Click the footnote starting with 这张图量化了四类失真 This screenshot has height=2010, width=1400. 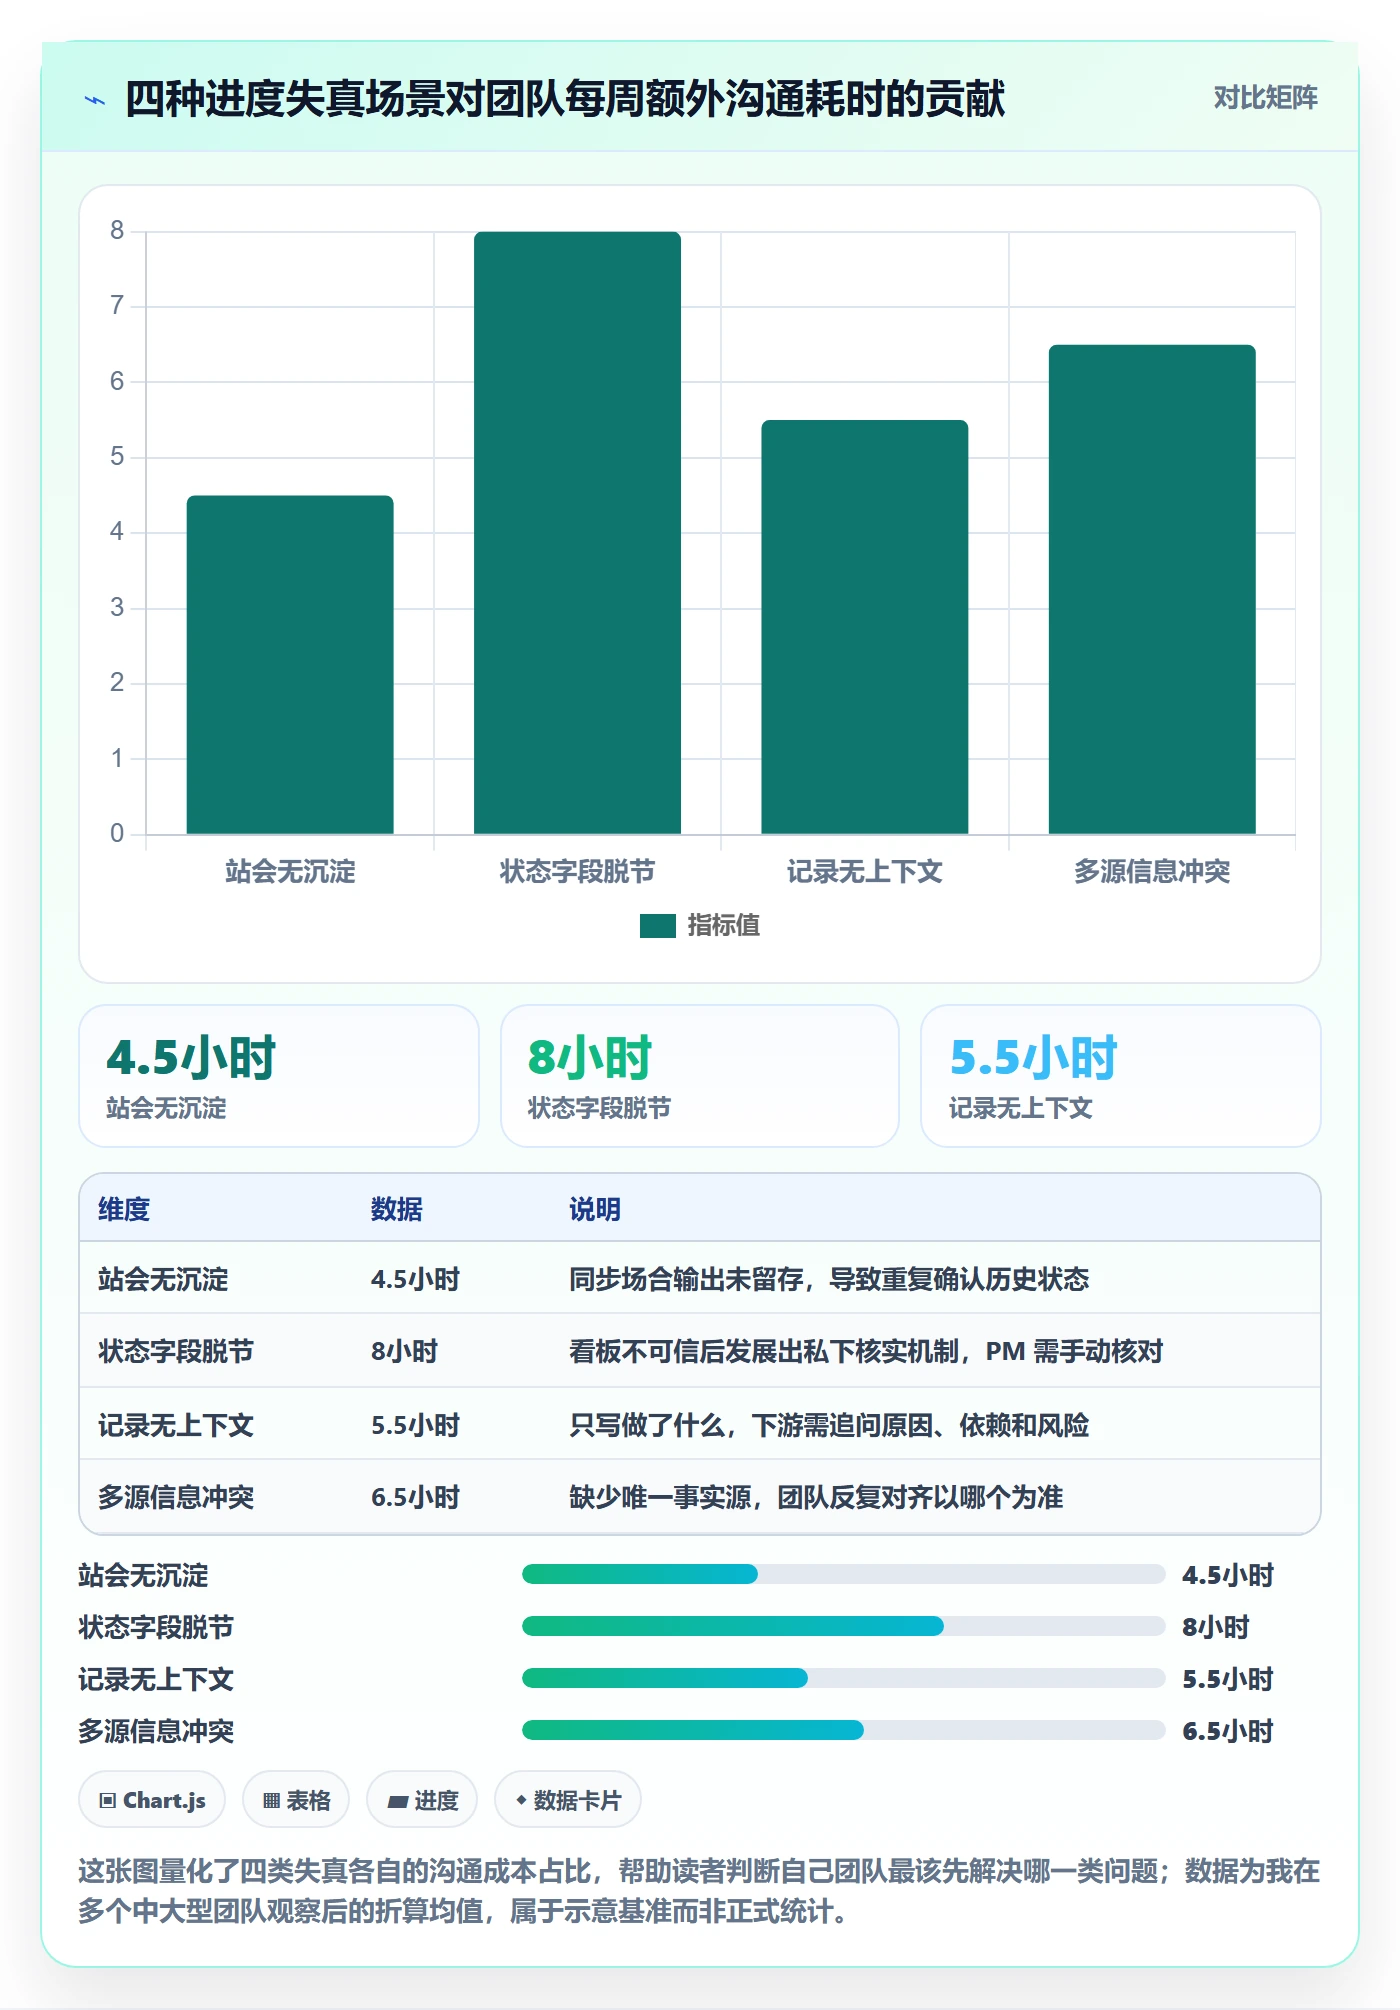[x=699, y=1891]
